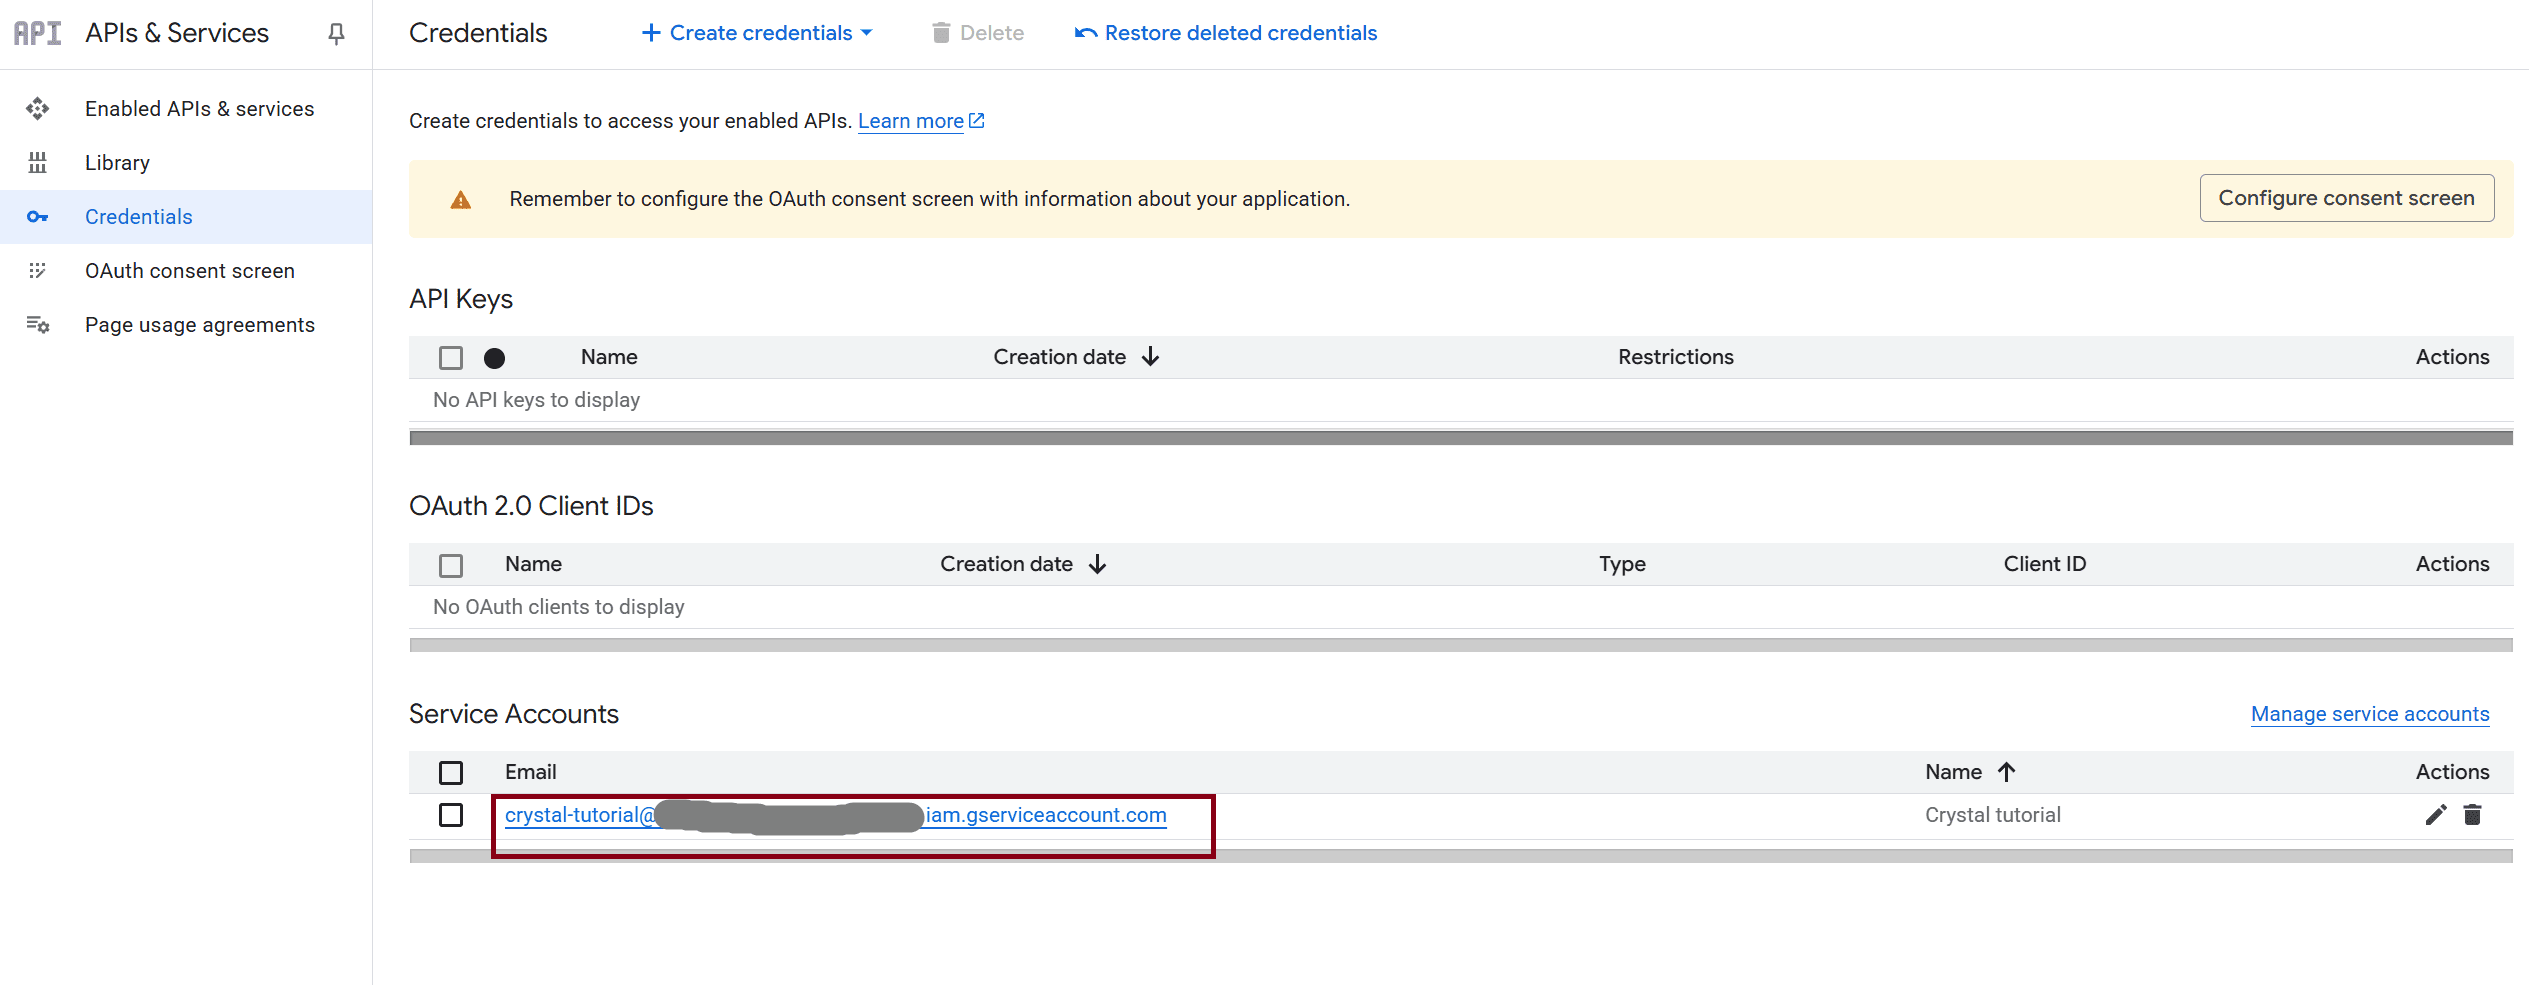Open Manage service accounts link
The width and height of the screenshot is (2529, 985).
click(x=2370, y=714)
